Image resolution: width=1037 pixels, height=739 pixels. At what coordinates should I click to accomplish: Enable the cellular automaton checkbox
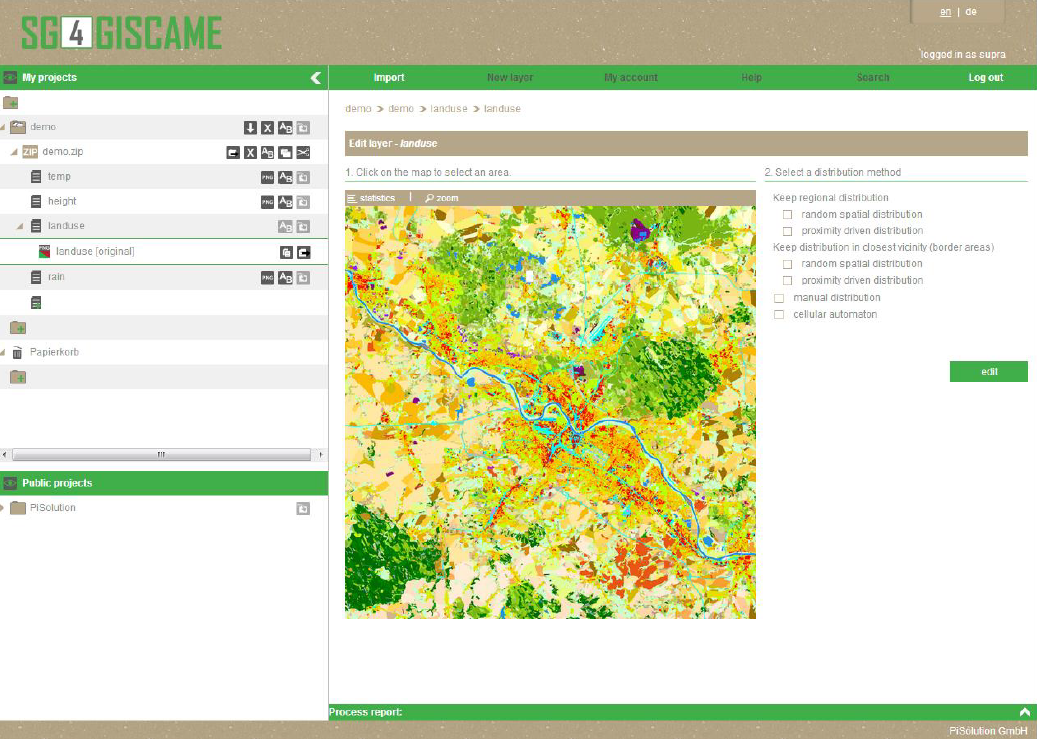click(779, 315)
